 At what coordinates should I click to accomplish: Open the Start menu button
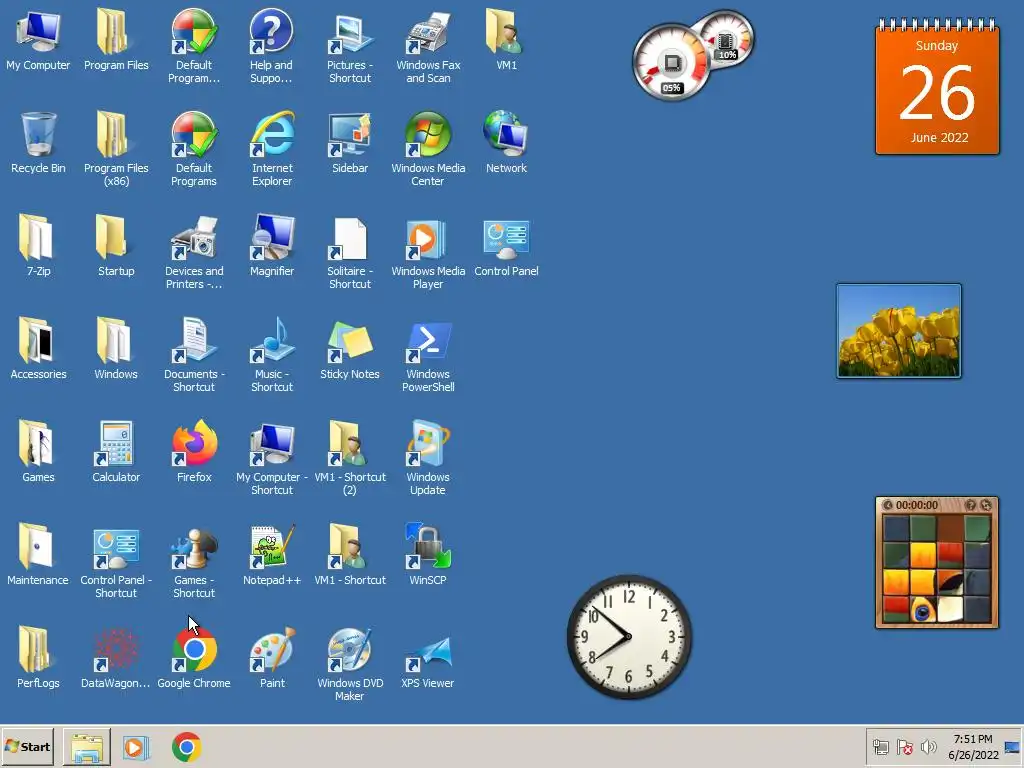click(x=28, y=746)
